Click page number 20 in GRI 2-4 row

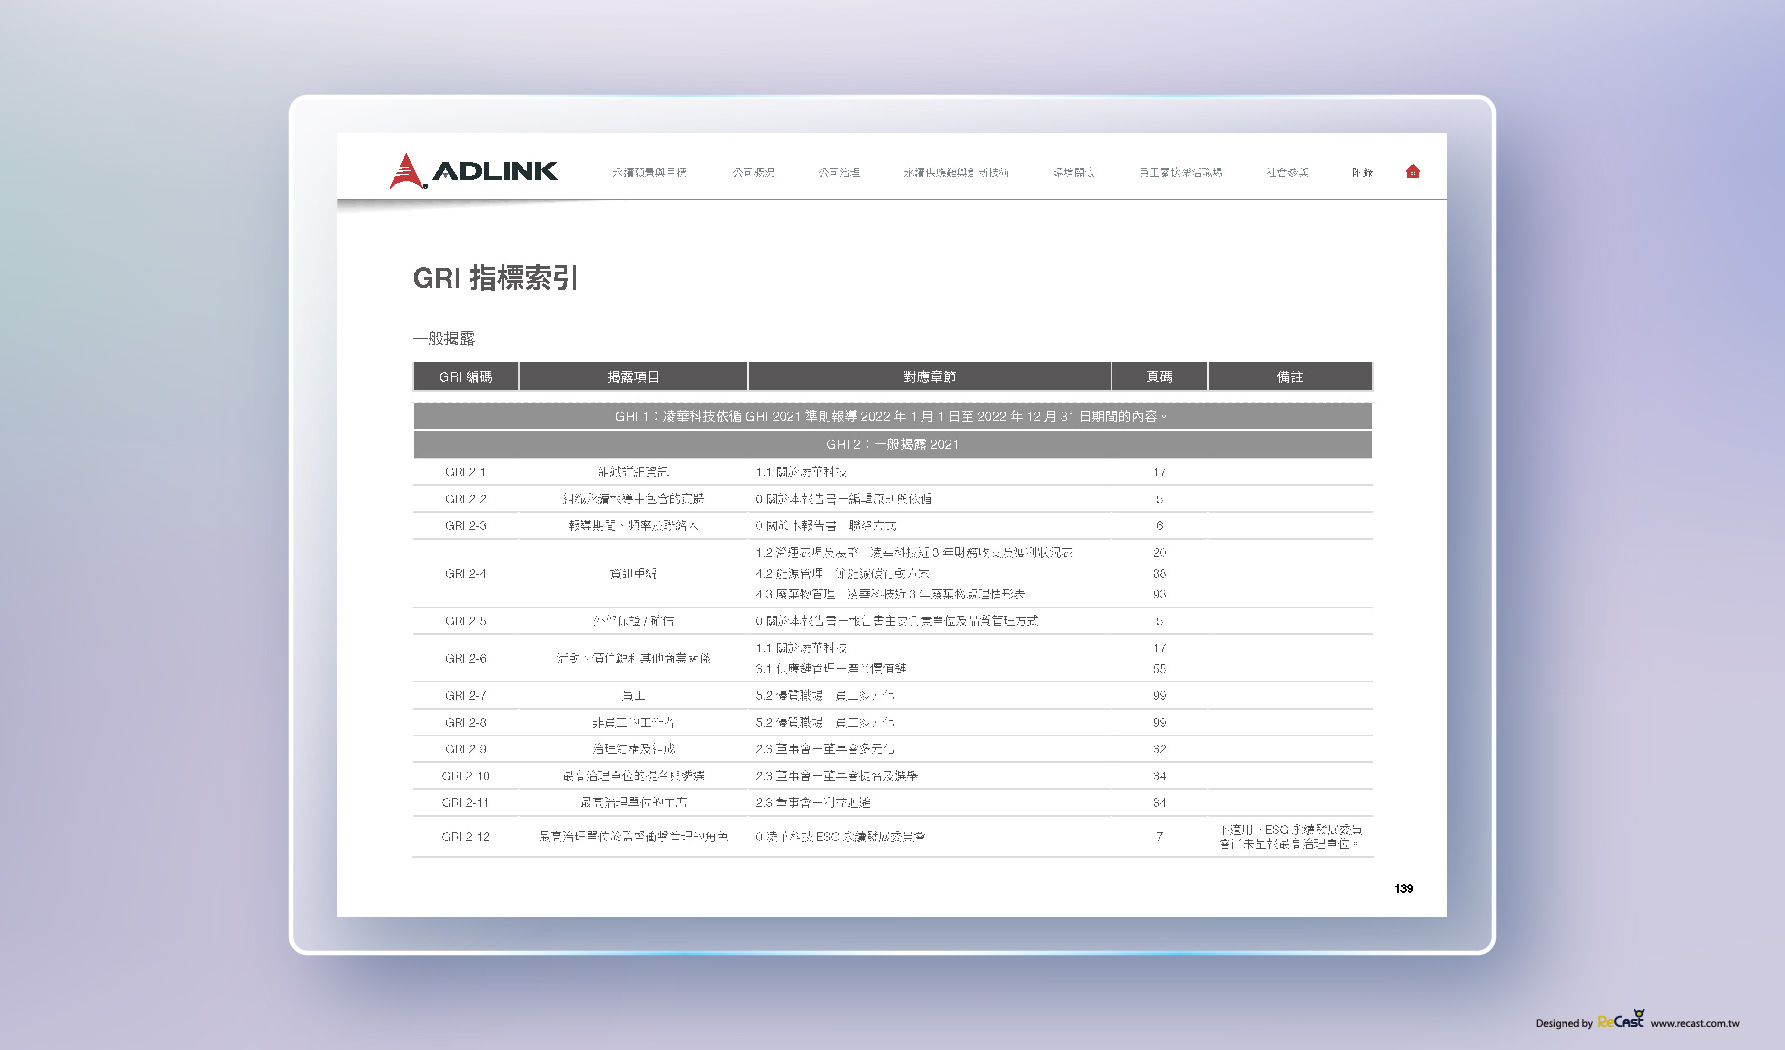pyautogui.click(x=1159, y=553)
